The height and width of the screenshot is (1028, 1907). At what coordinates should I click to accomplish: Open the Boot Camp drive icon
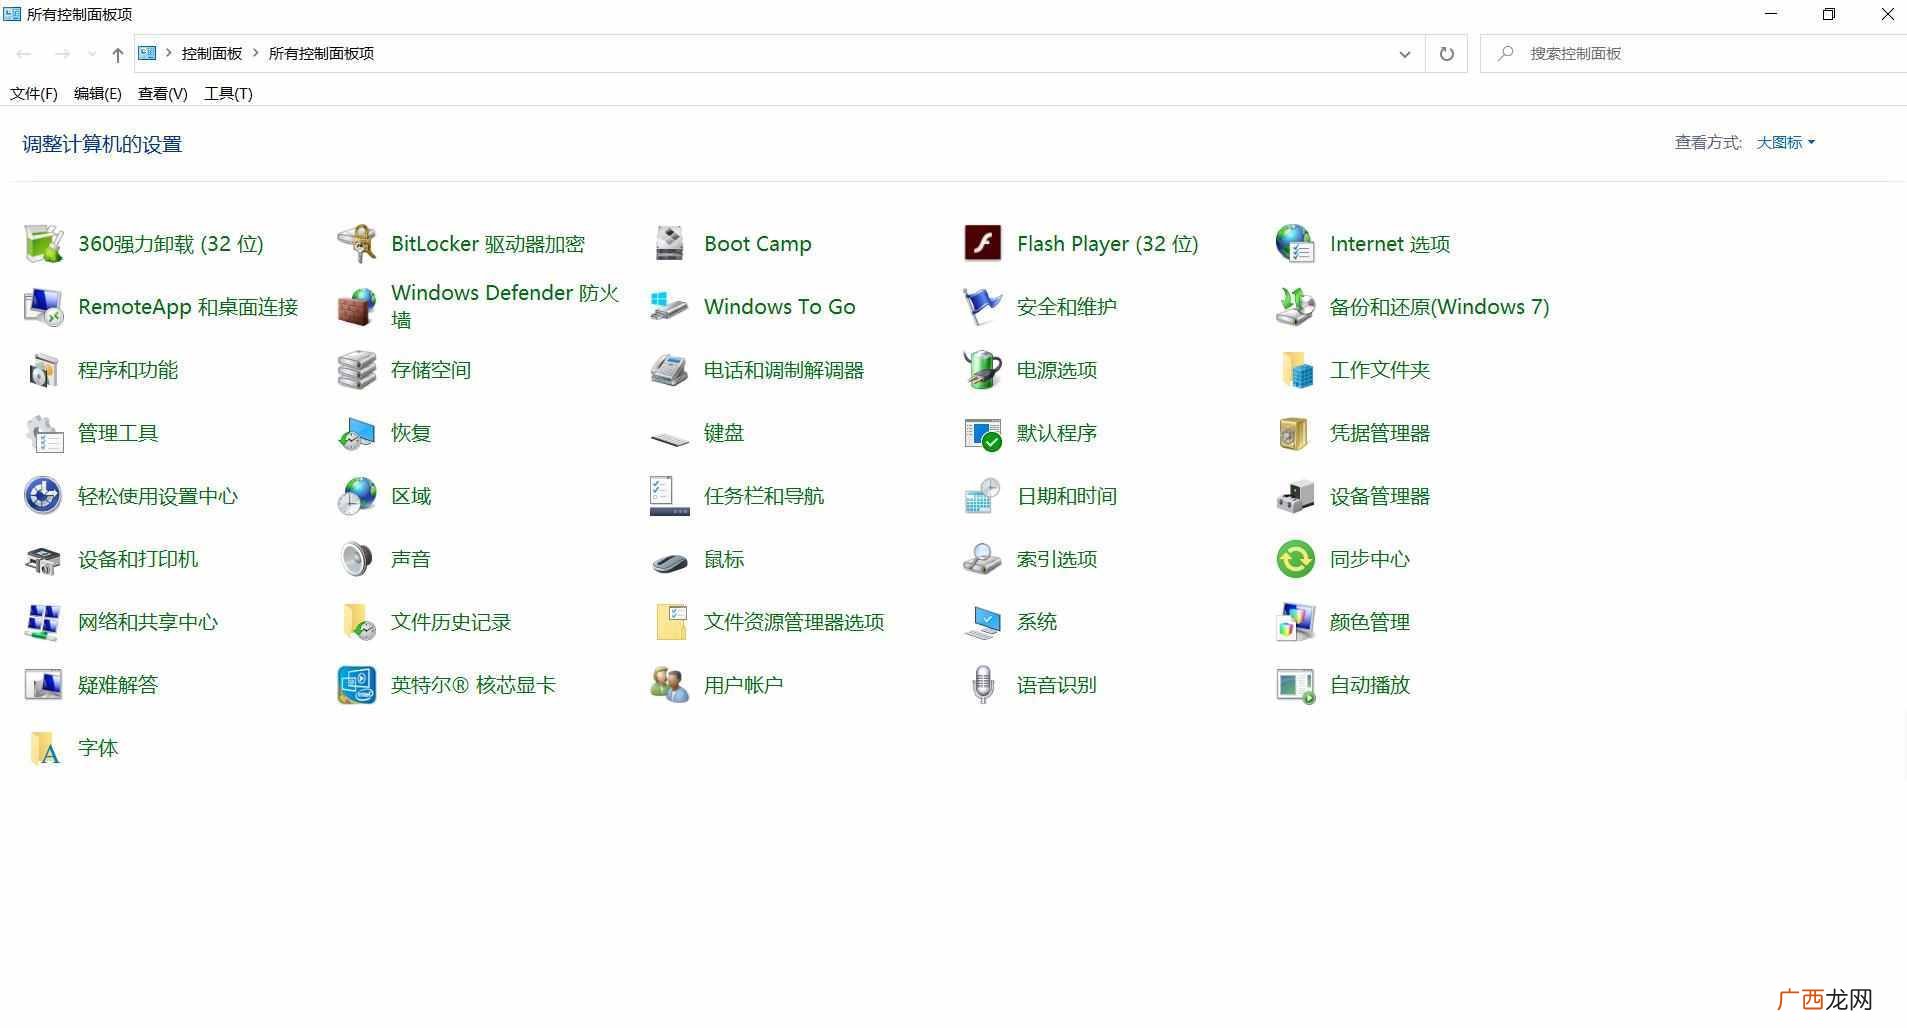coord(669,244)
